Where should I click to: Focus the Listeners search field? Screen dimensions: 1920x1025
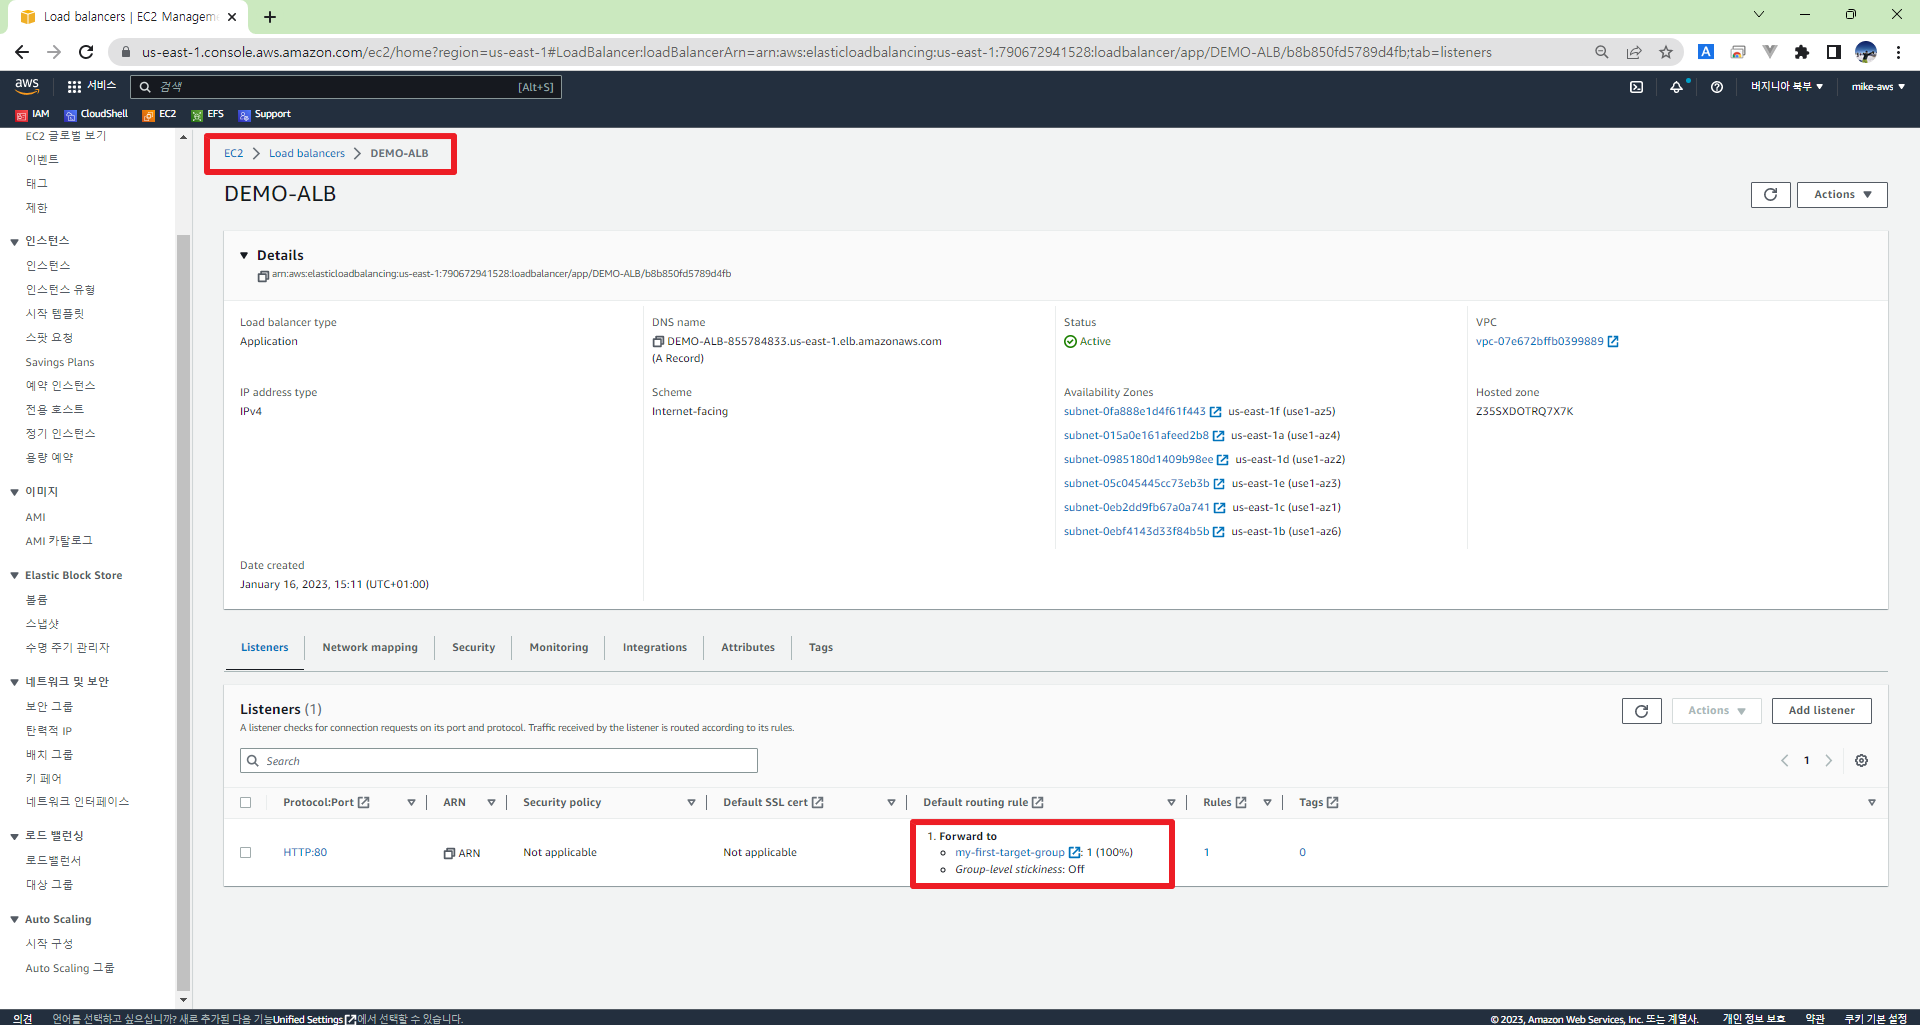click(499, 761)
